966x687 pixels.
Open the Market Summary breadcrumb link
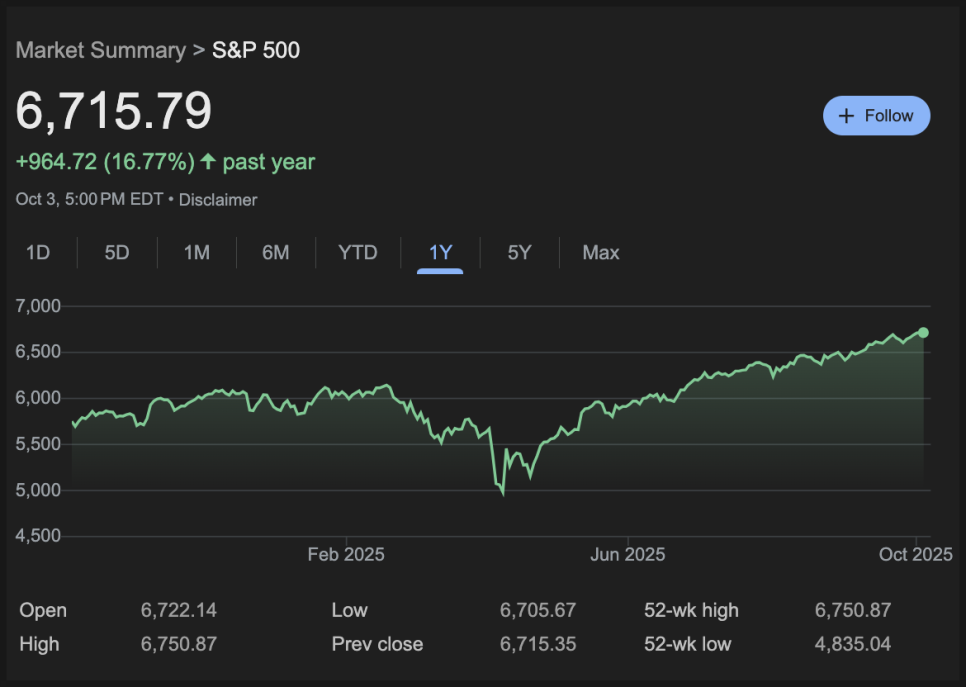100,50
